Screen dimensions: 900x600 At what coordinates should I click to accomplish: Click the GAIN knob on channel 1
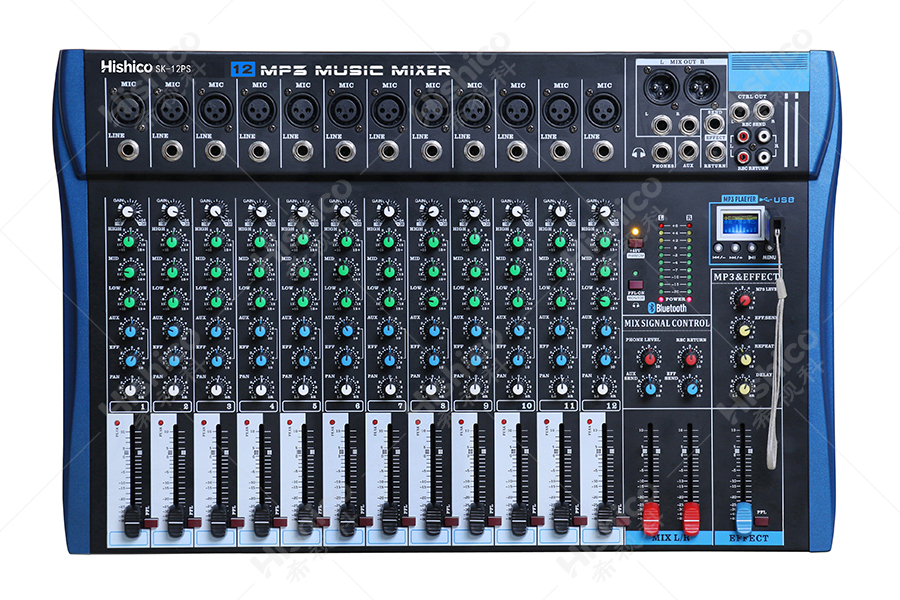pyautogui.click(x=127, y=212)
